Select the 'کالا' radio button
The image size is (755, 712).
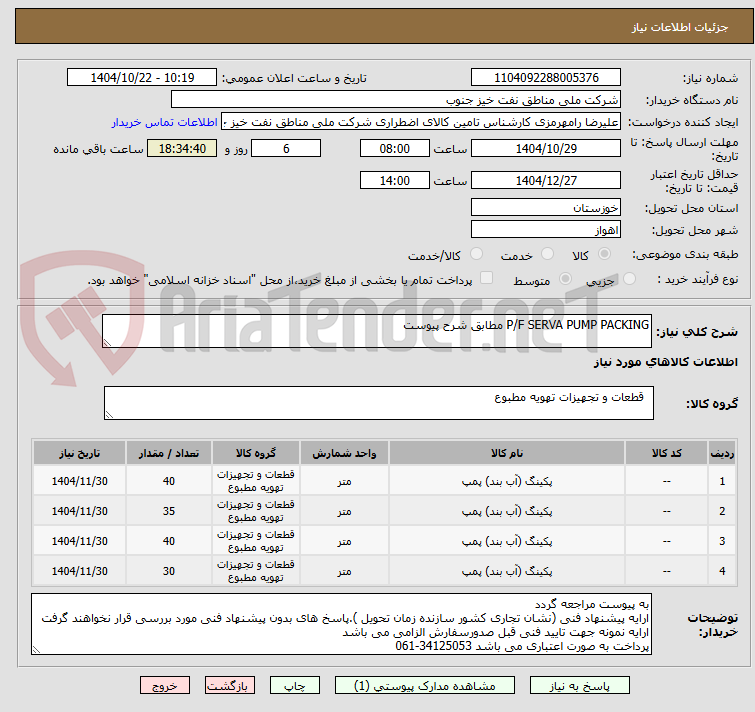point(604,254)
